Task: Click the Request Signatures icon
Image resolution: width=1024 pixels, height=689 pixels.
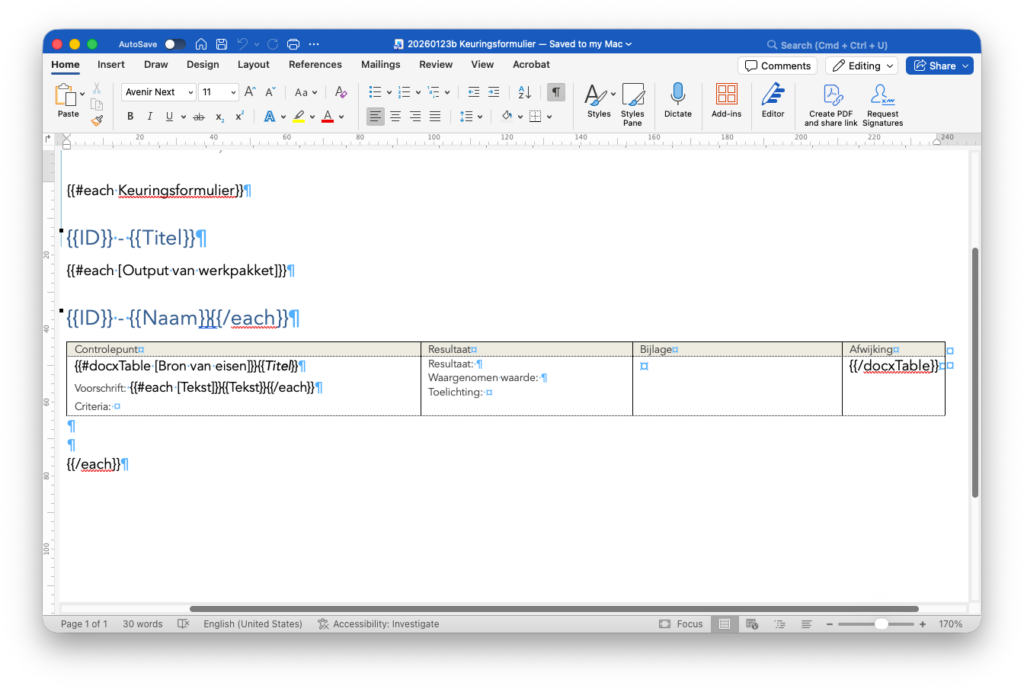Action: [x=882, y=95]
